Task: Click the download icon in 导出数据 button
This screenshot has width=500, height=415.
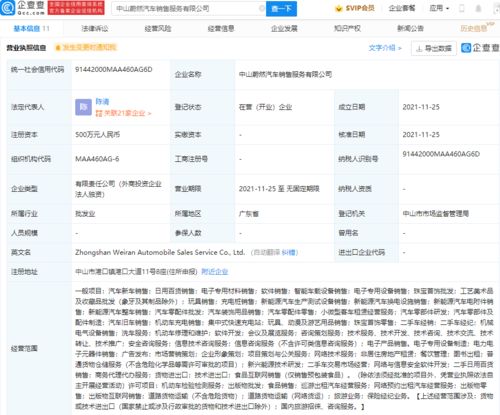Action: tap(419, 49)
